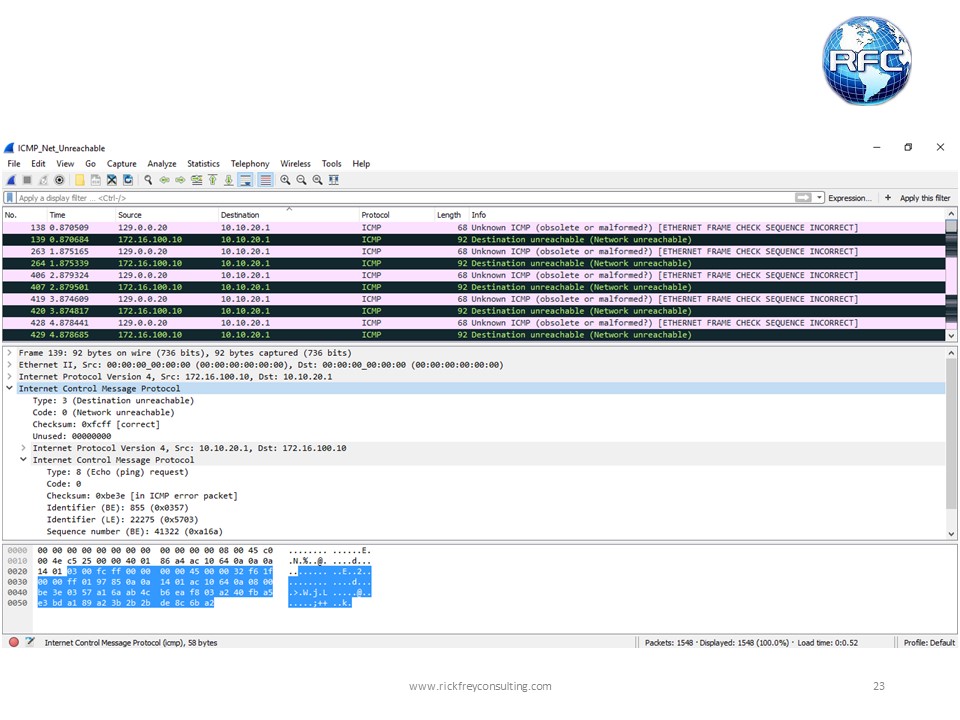Select the Checksum: 0xfcff [correct] field
The width and height of the screenshot is (960, 720).
[x=96, y=424]
